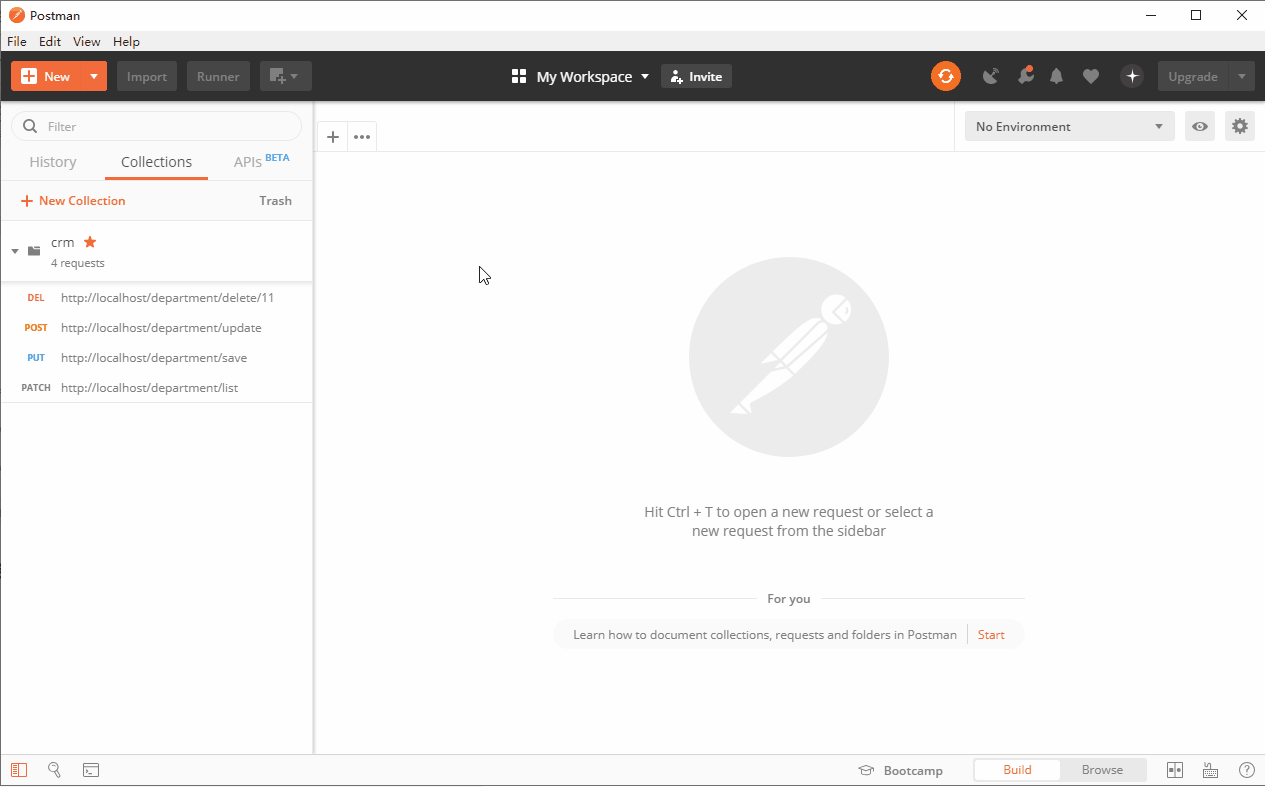Switch to the Collections tab
This screenshot has height=787, width=1265.
156,162
